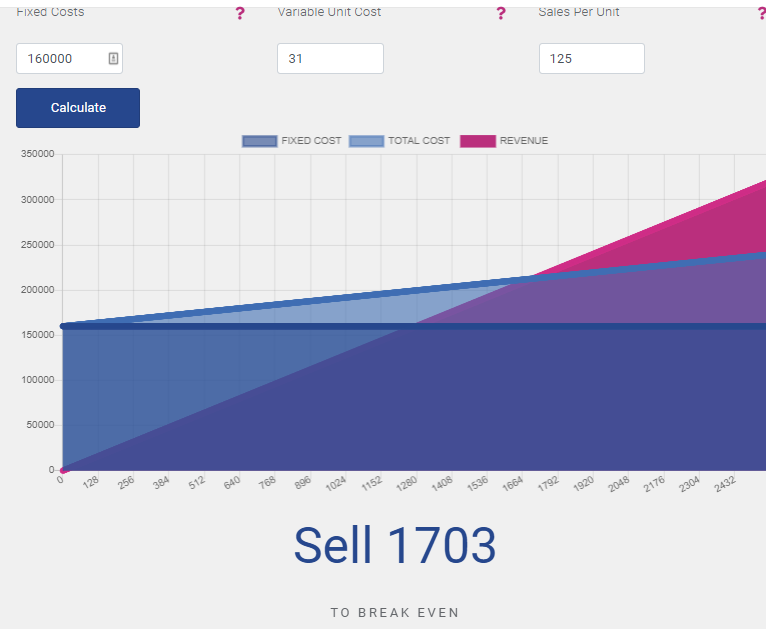Click the 350000 label on the y-axis

[x=37, y=154]
